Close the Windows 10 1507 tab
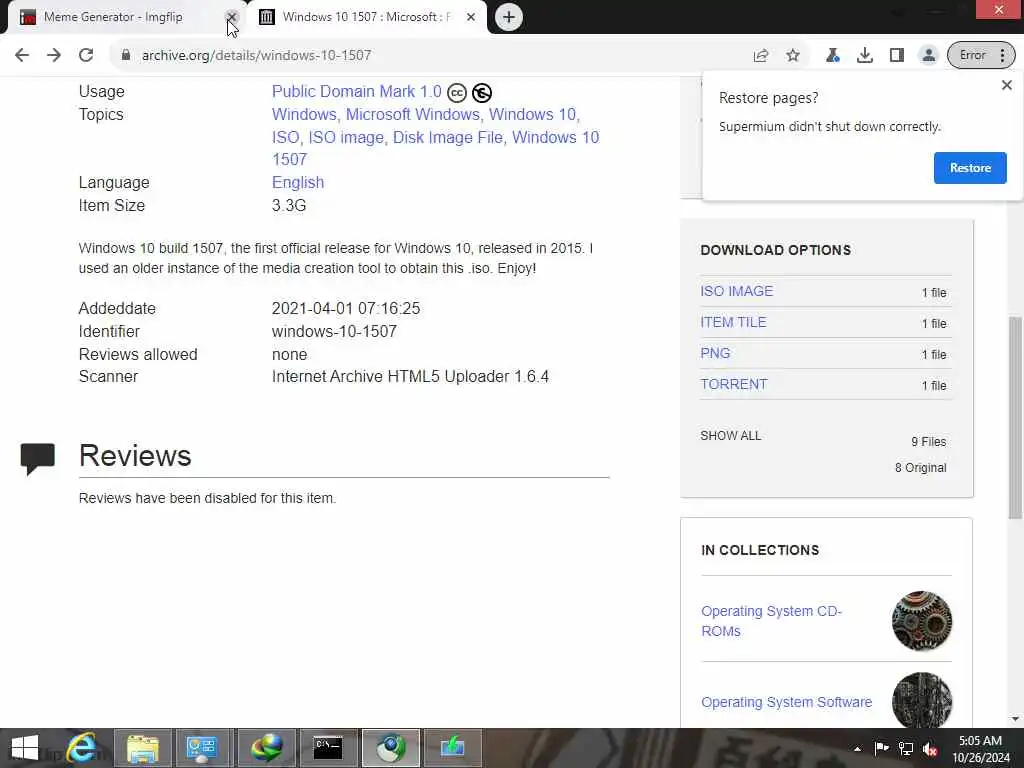This screenshot has width=1024, height=768. (471, 17)
